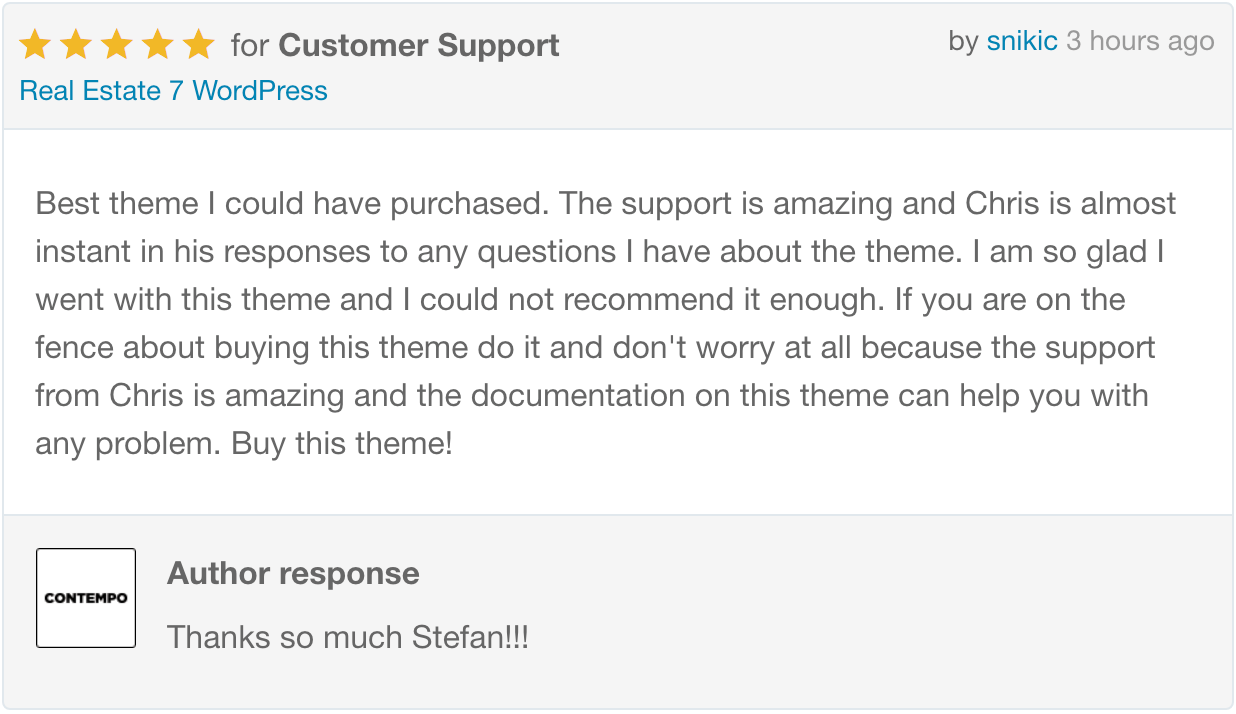Click the CONTEMPO author logo
Image resolution: width=1236 pixels, height=714 pixels.
pyautogui.click(x=86, y=598)
